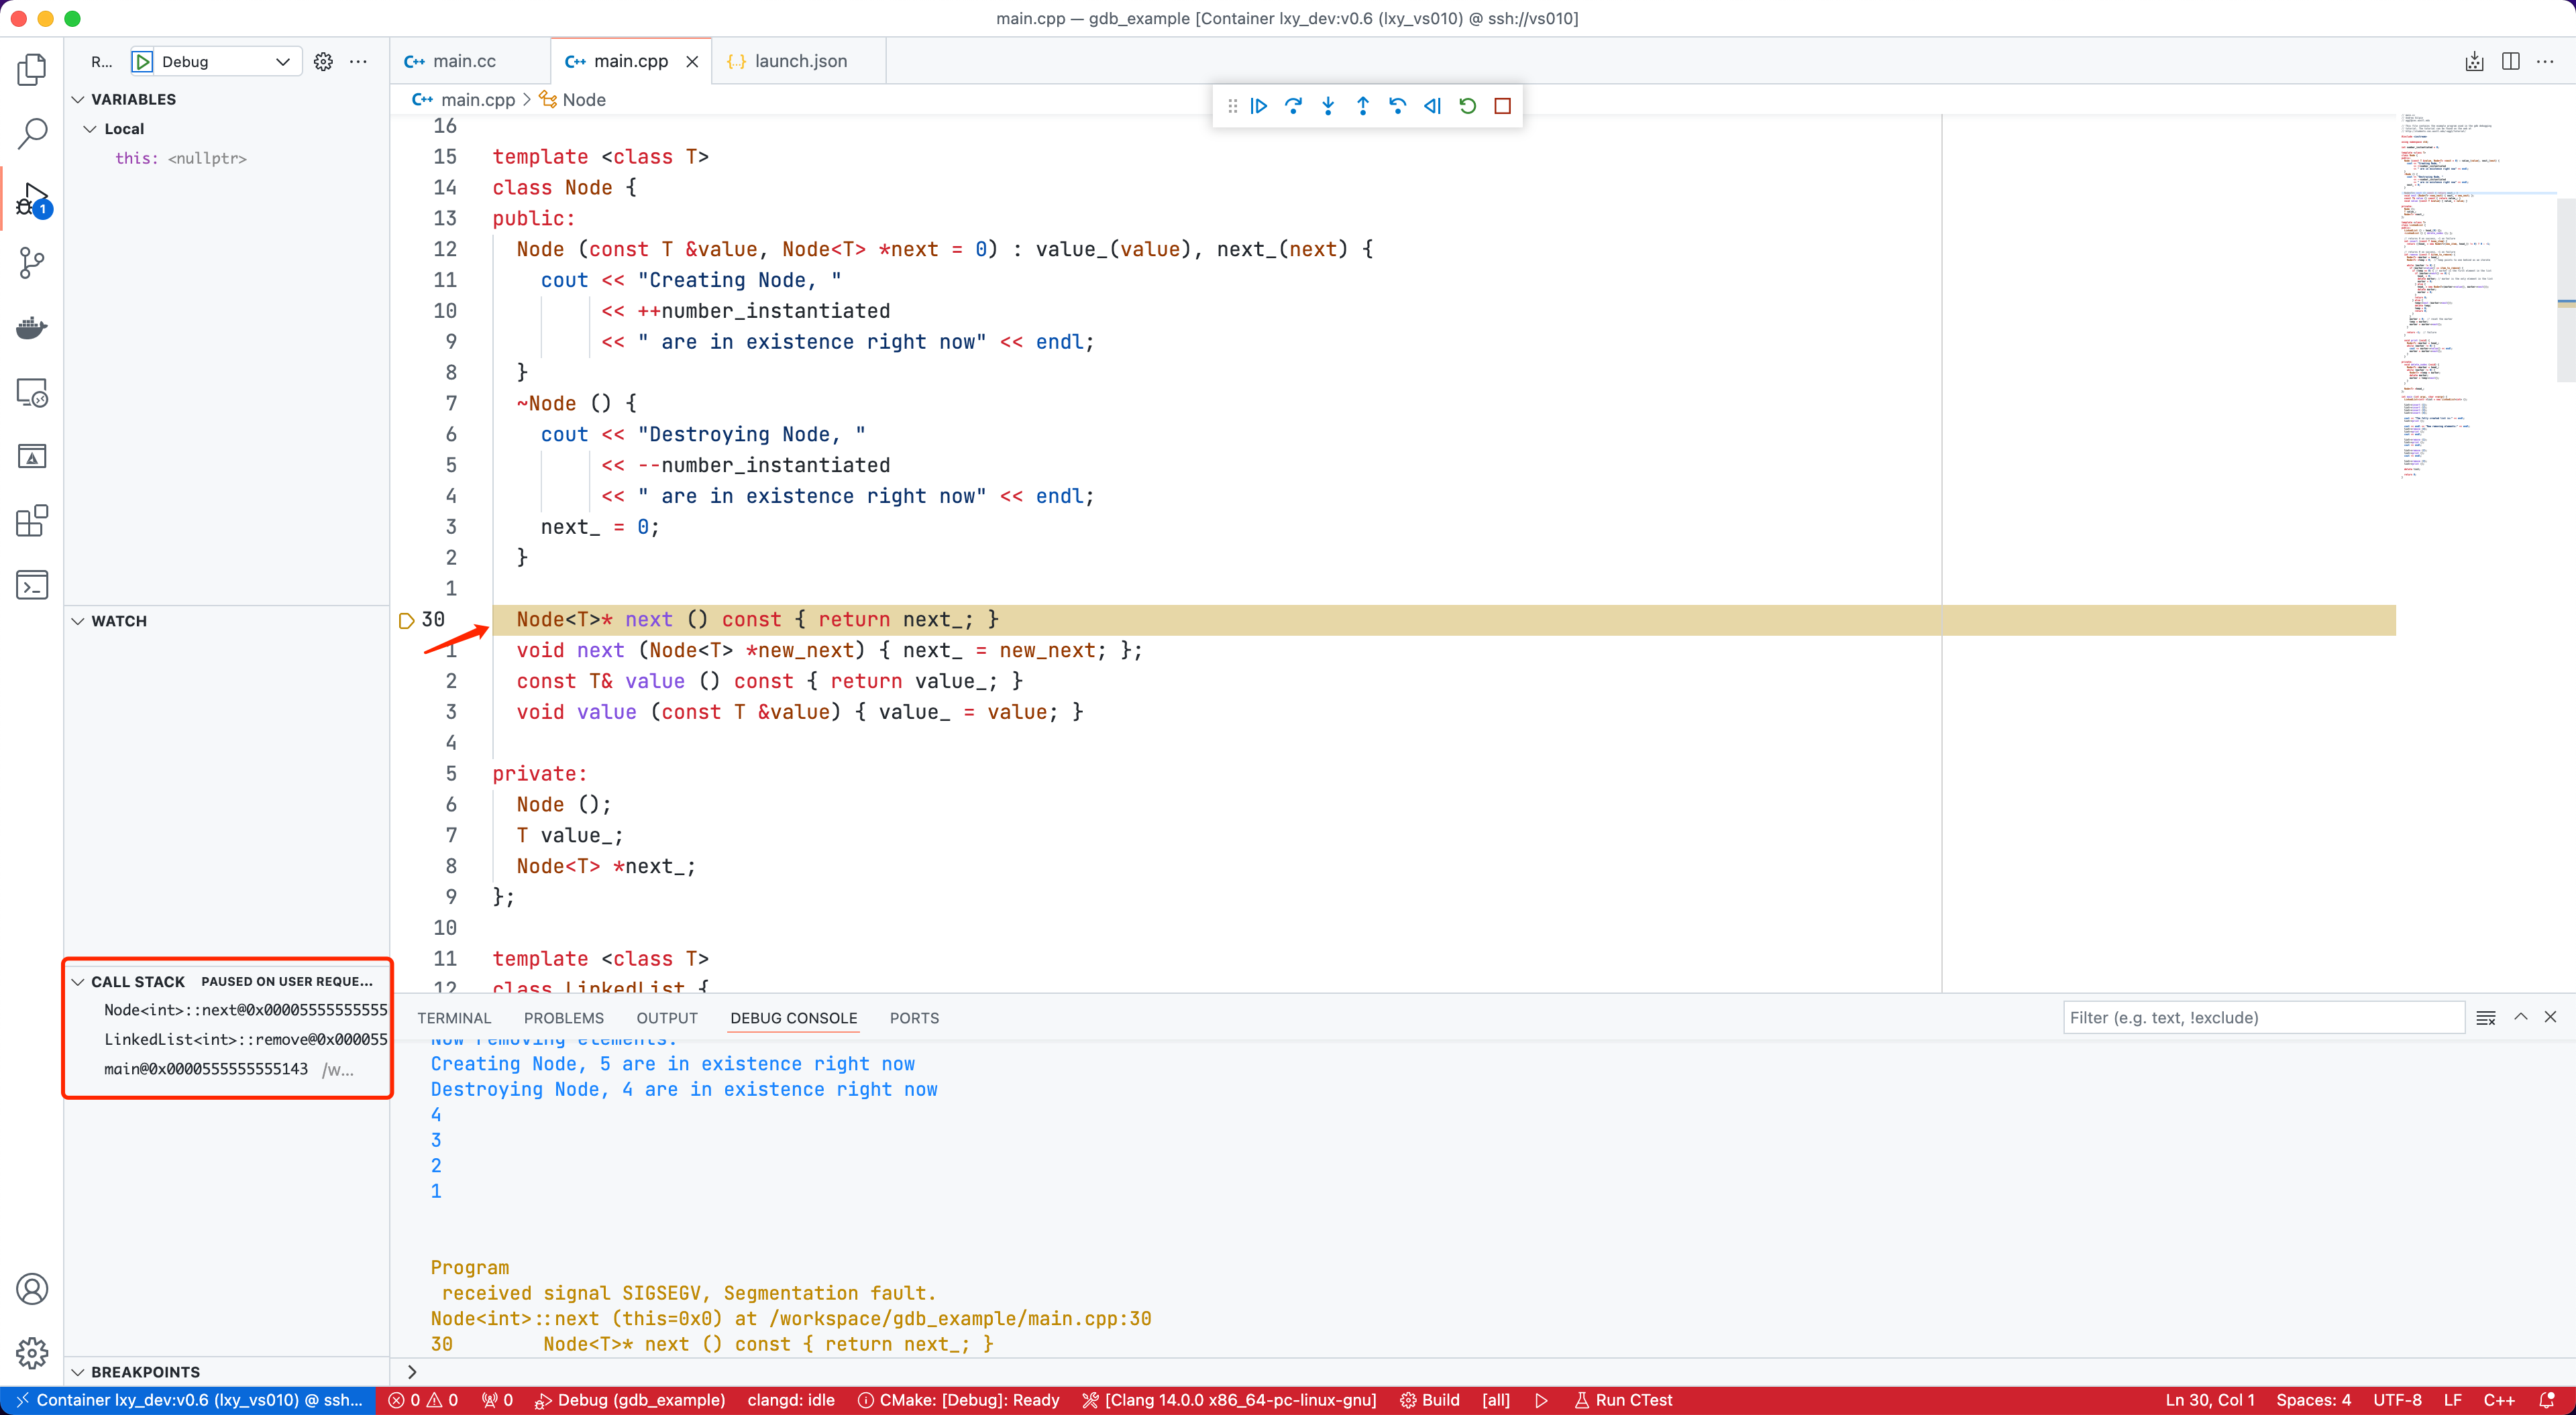Viewport: 2576px width, 1415px height.
Task: Click the Step Out debug icon
Action: (x=1363, y=106)
